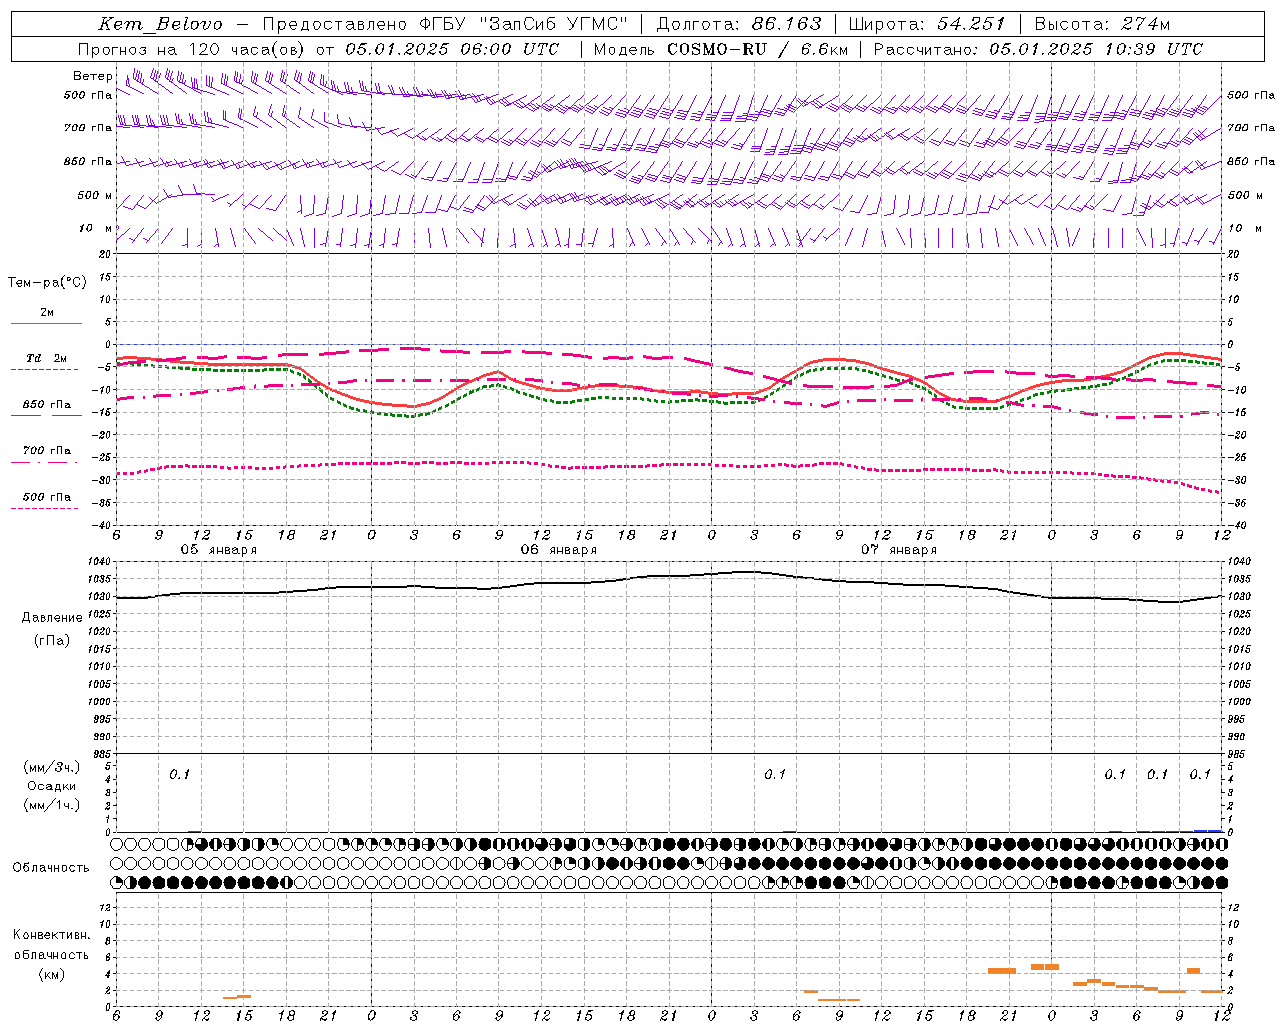Click the Ветер panel label
The height and width of the screenshot is (1024, 1280).
92,76
